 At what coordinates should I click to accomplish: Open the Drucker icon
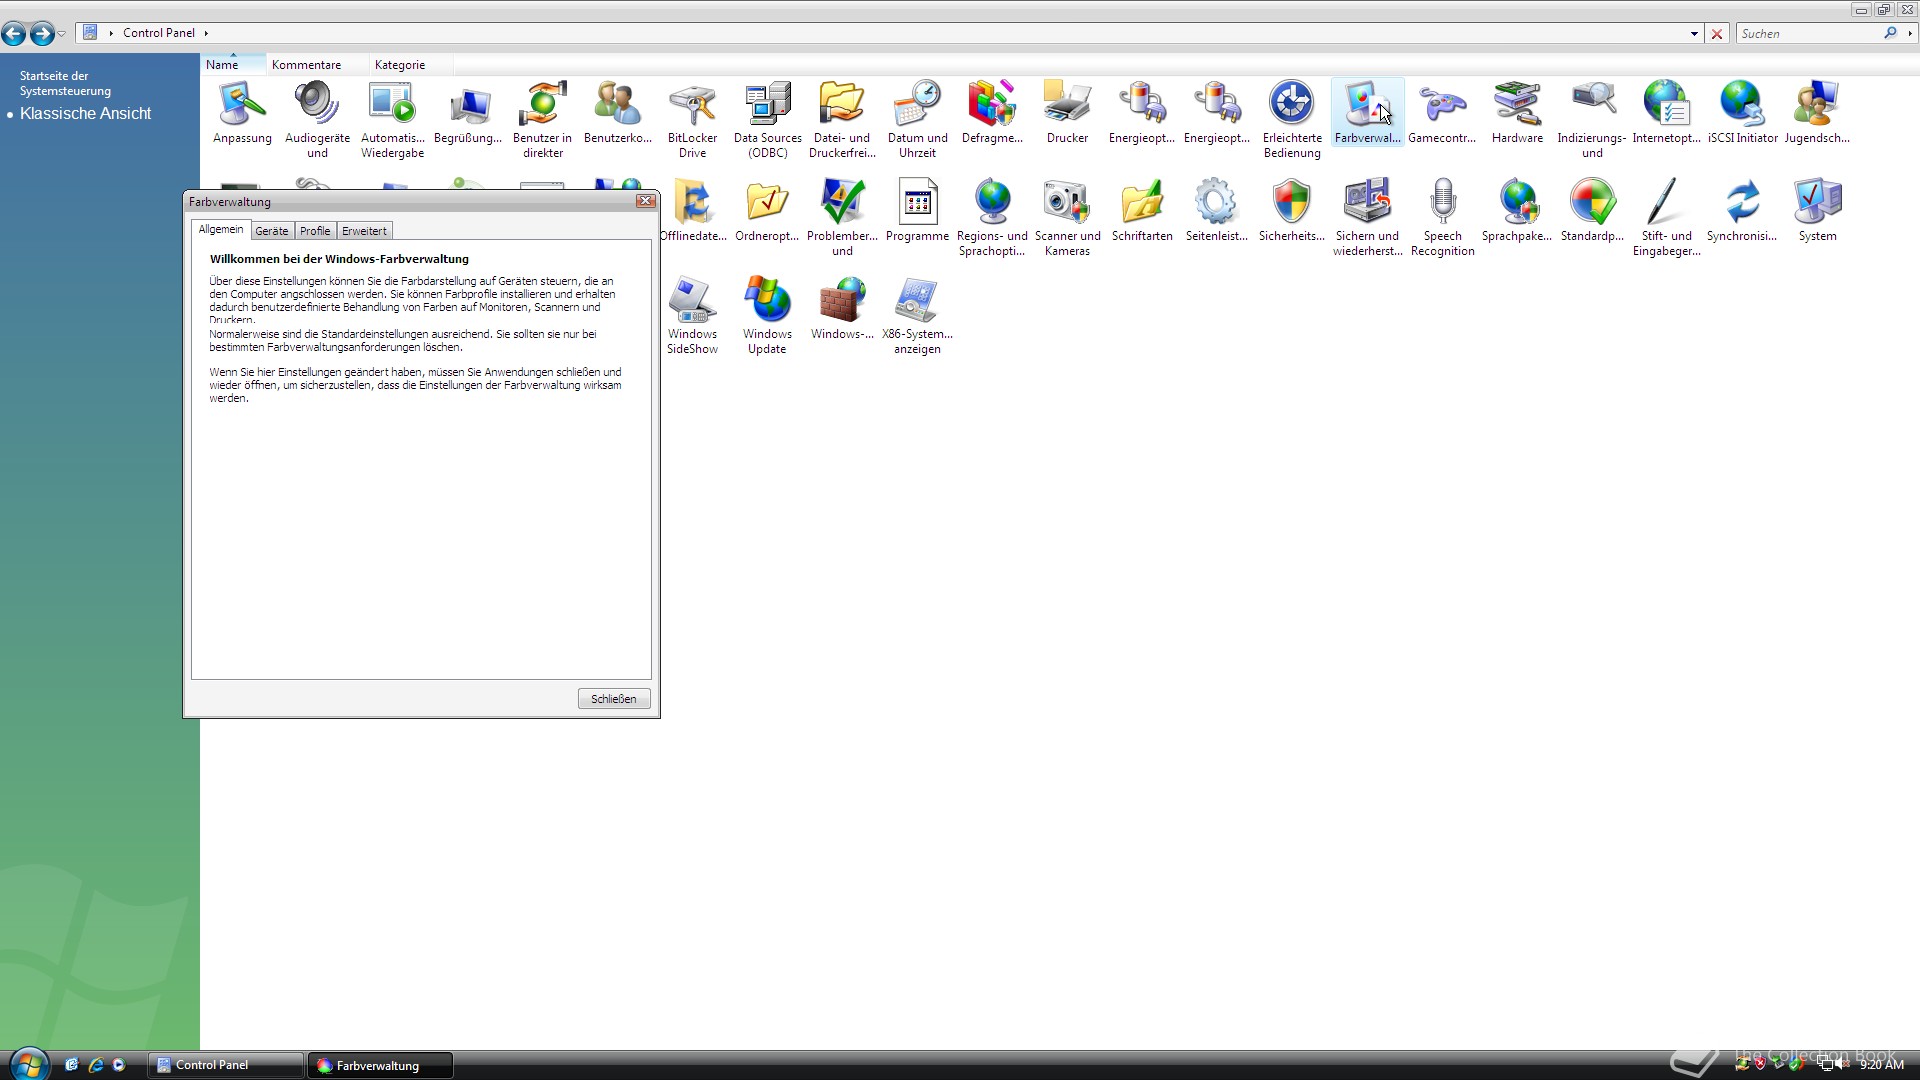1067,112
